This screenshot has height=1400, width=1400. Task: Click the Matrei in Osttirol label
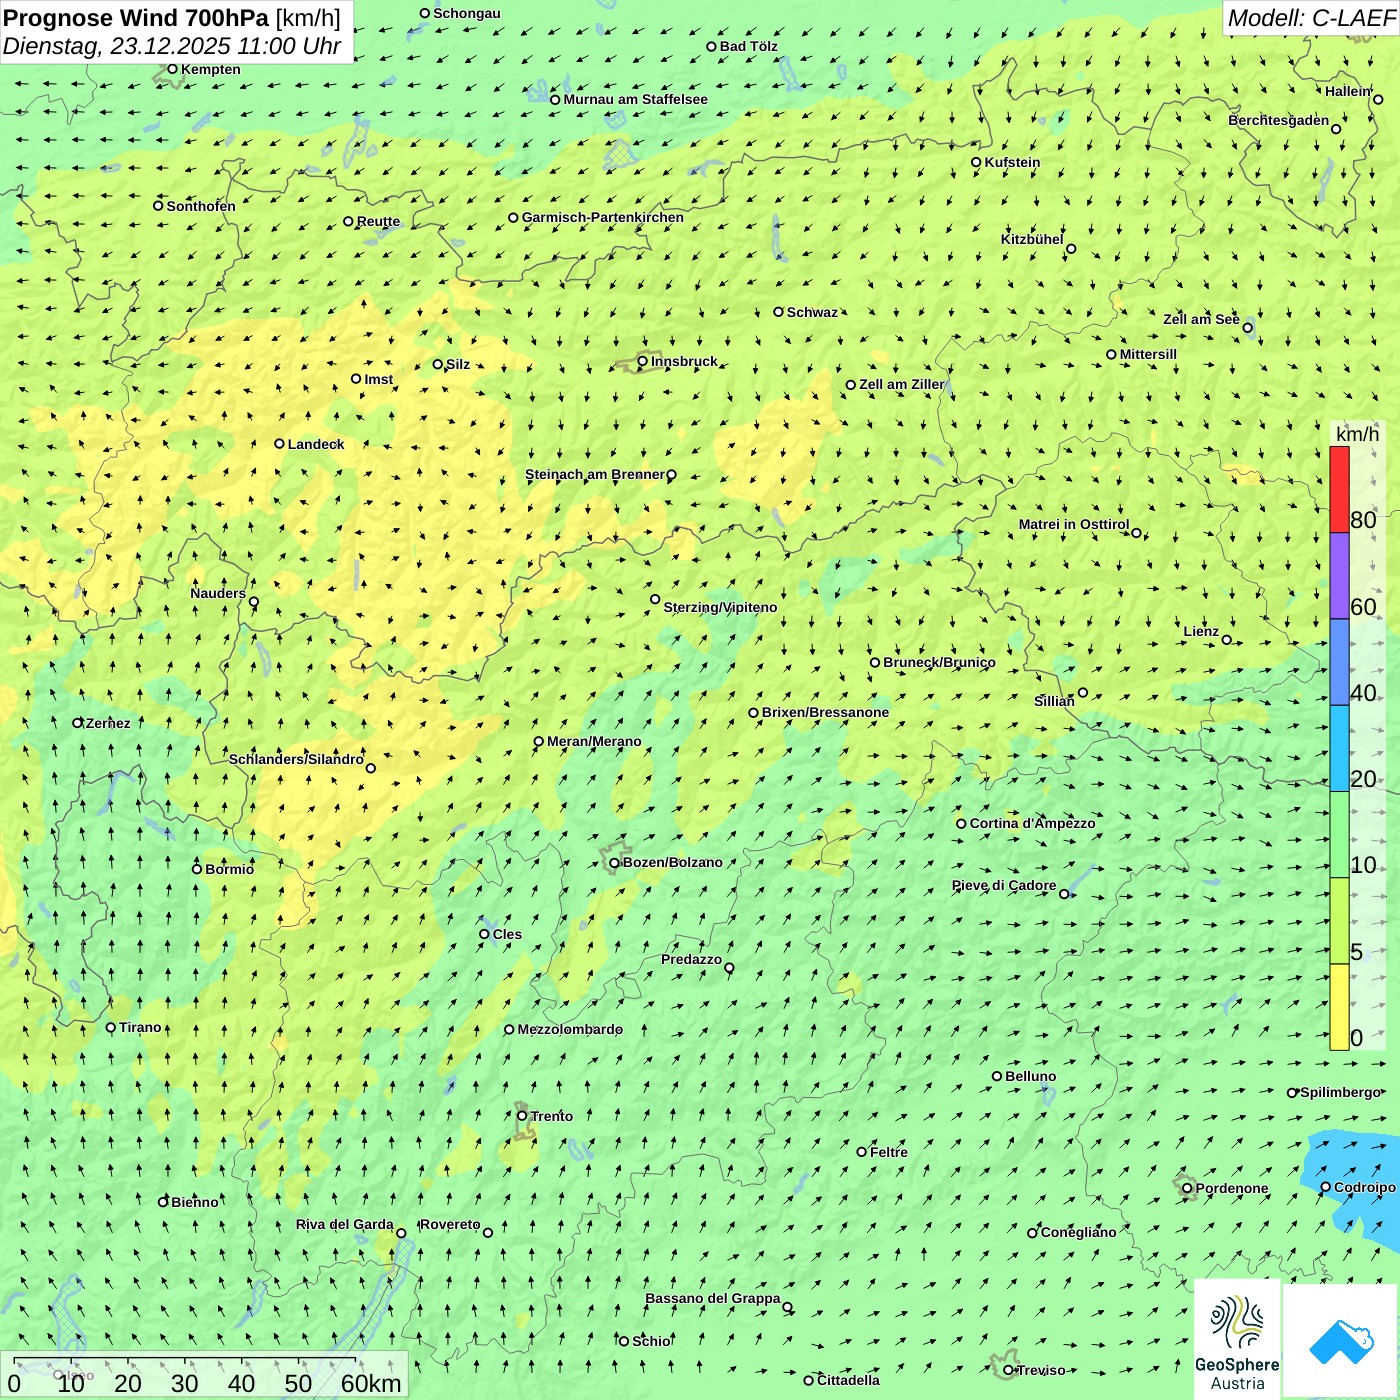pos(1074,524)
